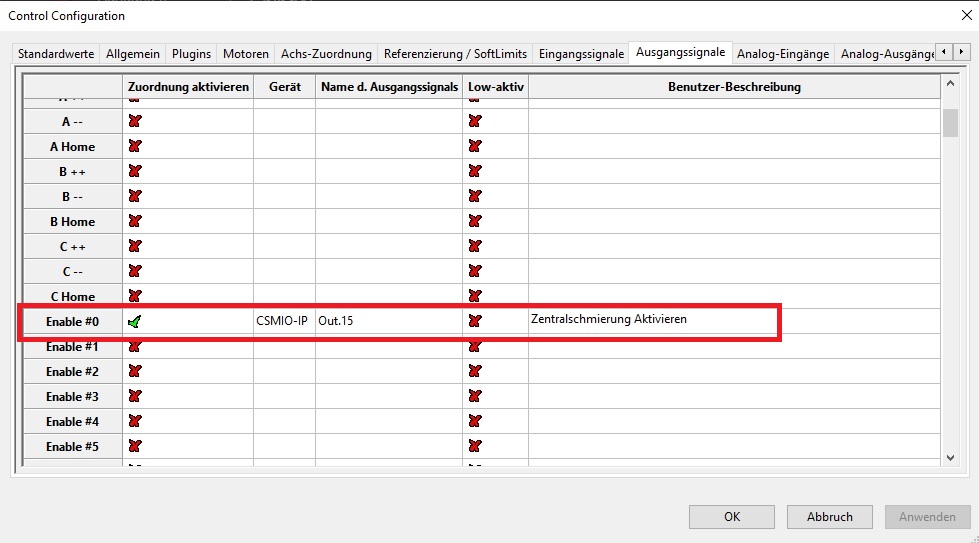Screen dimensions: 979x543
Task: Click the red X assignment icon for Enable #3
Action: point(135,396)
